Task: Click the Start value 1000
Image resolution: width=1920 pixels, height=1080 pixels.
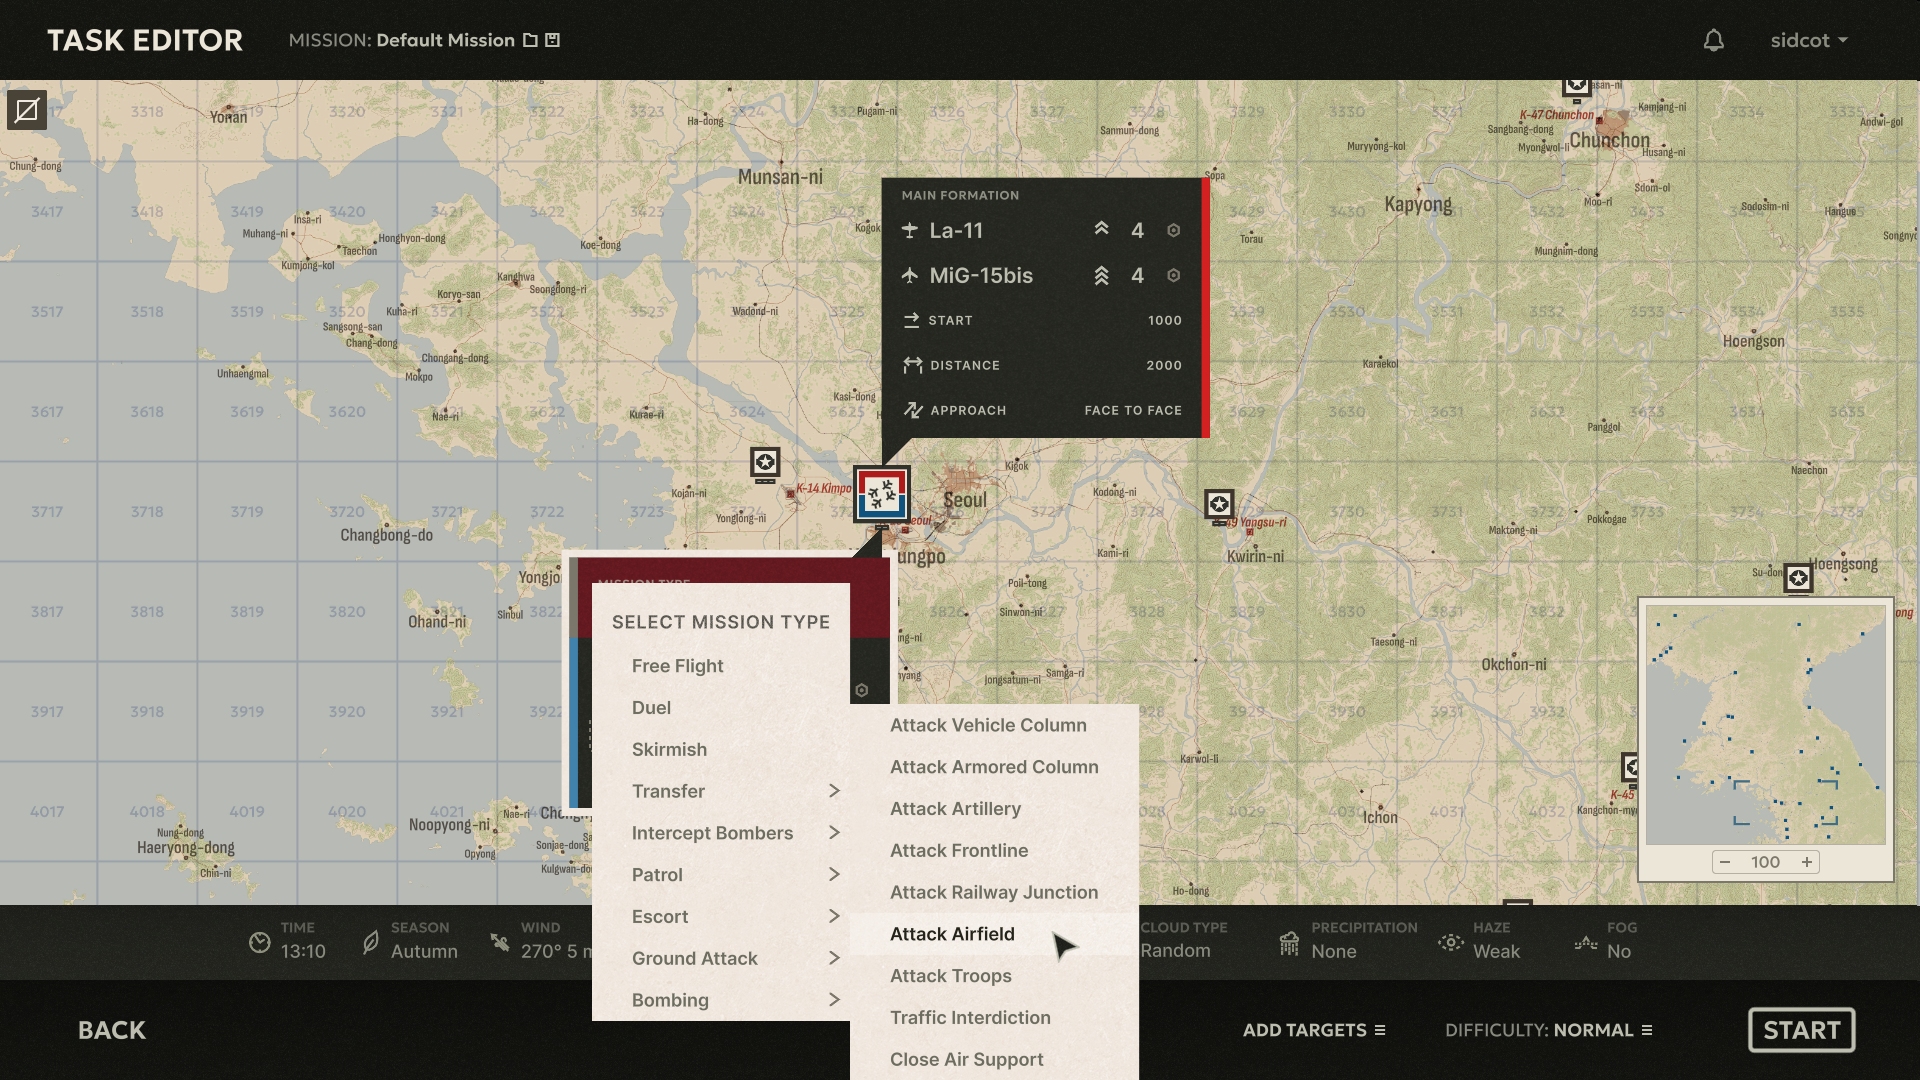Action: click(1165, 320)
